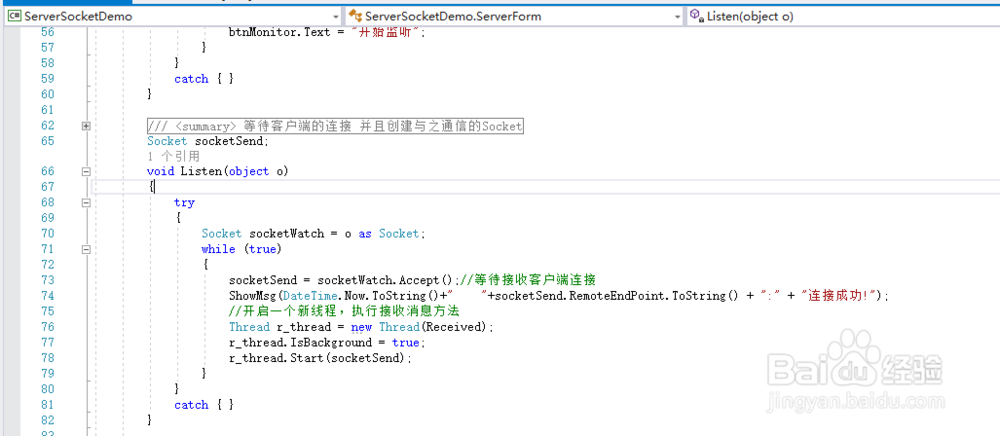Click line number 80 in the gutter

coord(47,389)
